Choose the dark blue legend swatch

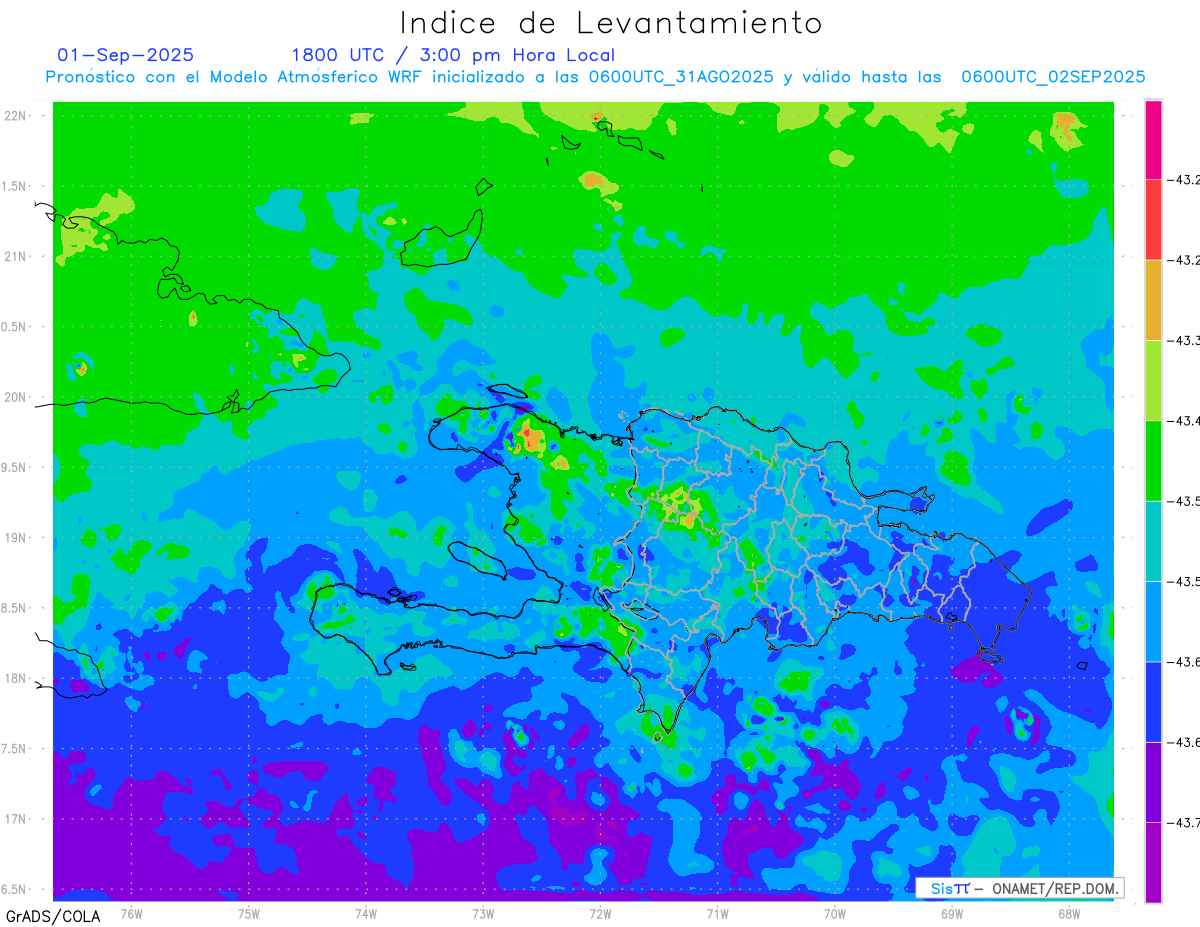click(x=1153, y=701)
